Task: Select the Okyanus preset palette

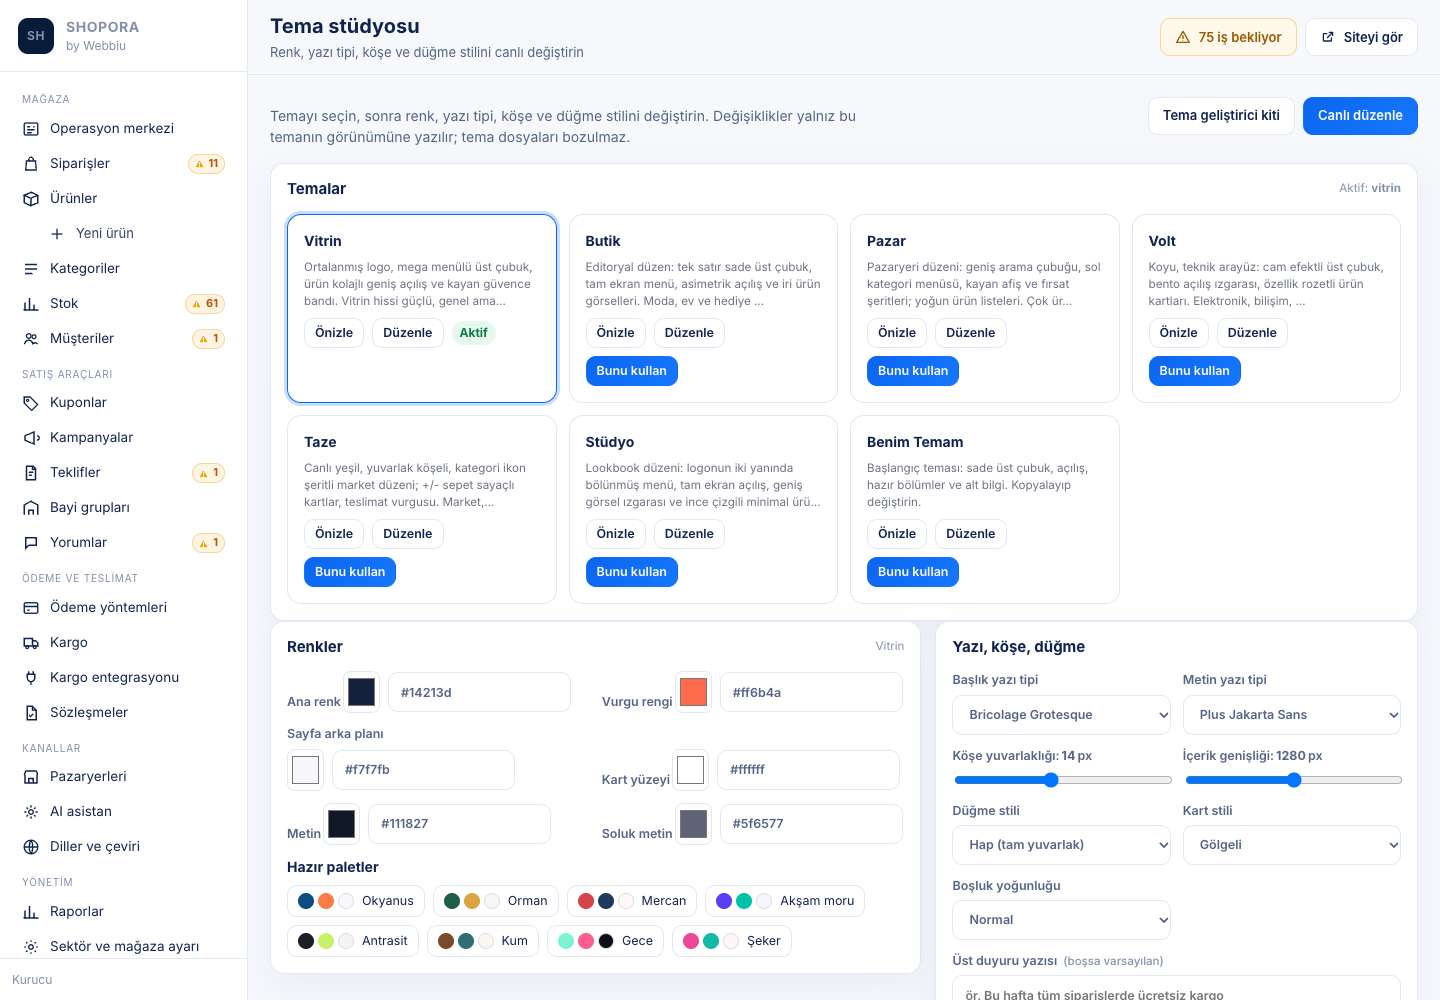Action: [x=356, y=901]
